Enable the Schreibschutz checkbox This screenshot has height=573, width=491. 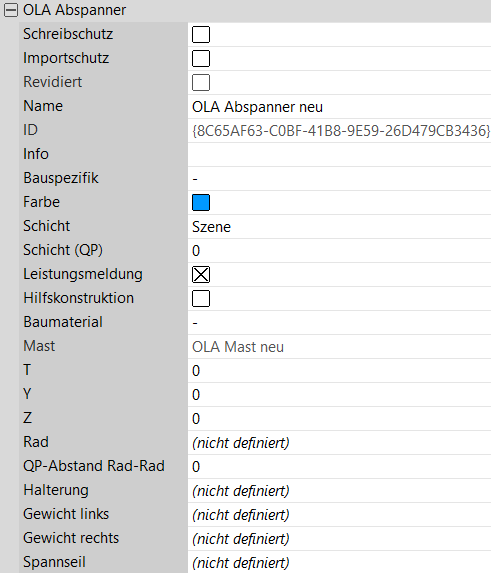click(201, 35)
